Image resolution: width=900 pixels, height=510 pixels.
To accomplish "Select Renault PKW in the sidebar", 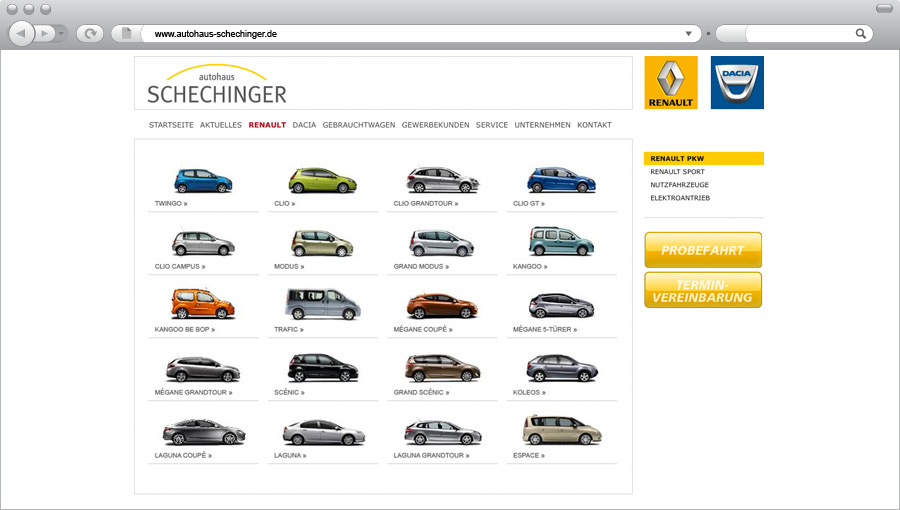I will 704,158.
